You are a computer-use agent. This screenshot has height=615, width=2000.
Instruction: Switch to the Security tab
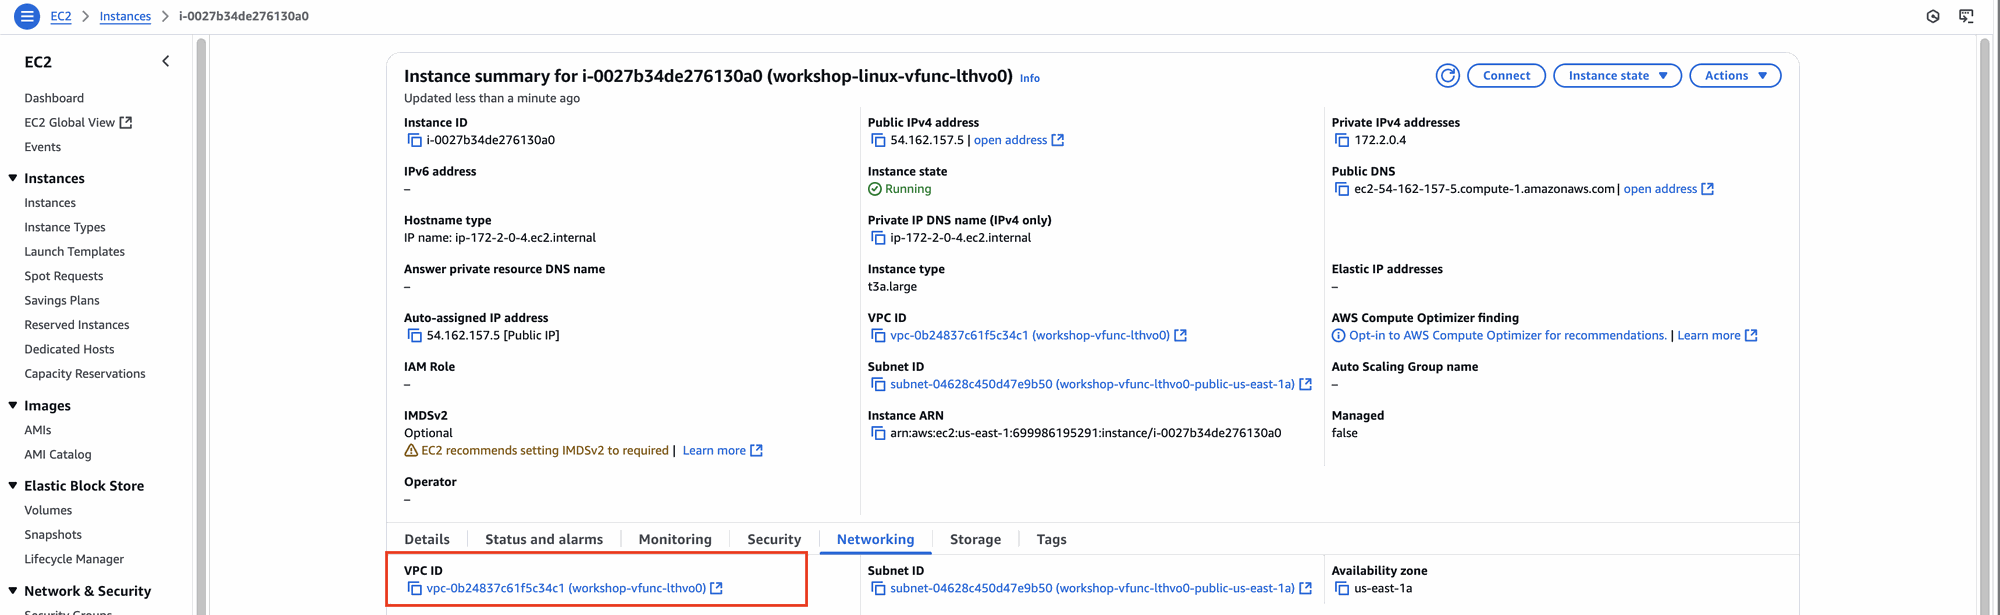click(774, 539)
